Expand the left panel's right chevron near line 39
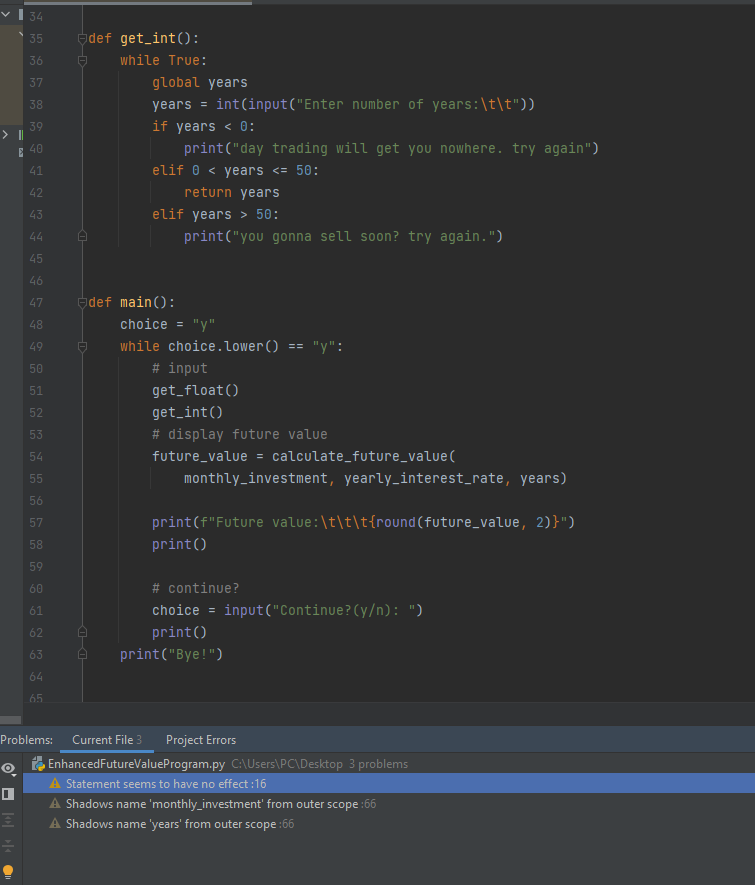Viewport: 755px width, 885px height. click(x=6, y=134)
